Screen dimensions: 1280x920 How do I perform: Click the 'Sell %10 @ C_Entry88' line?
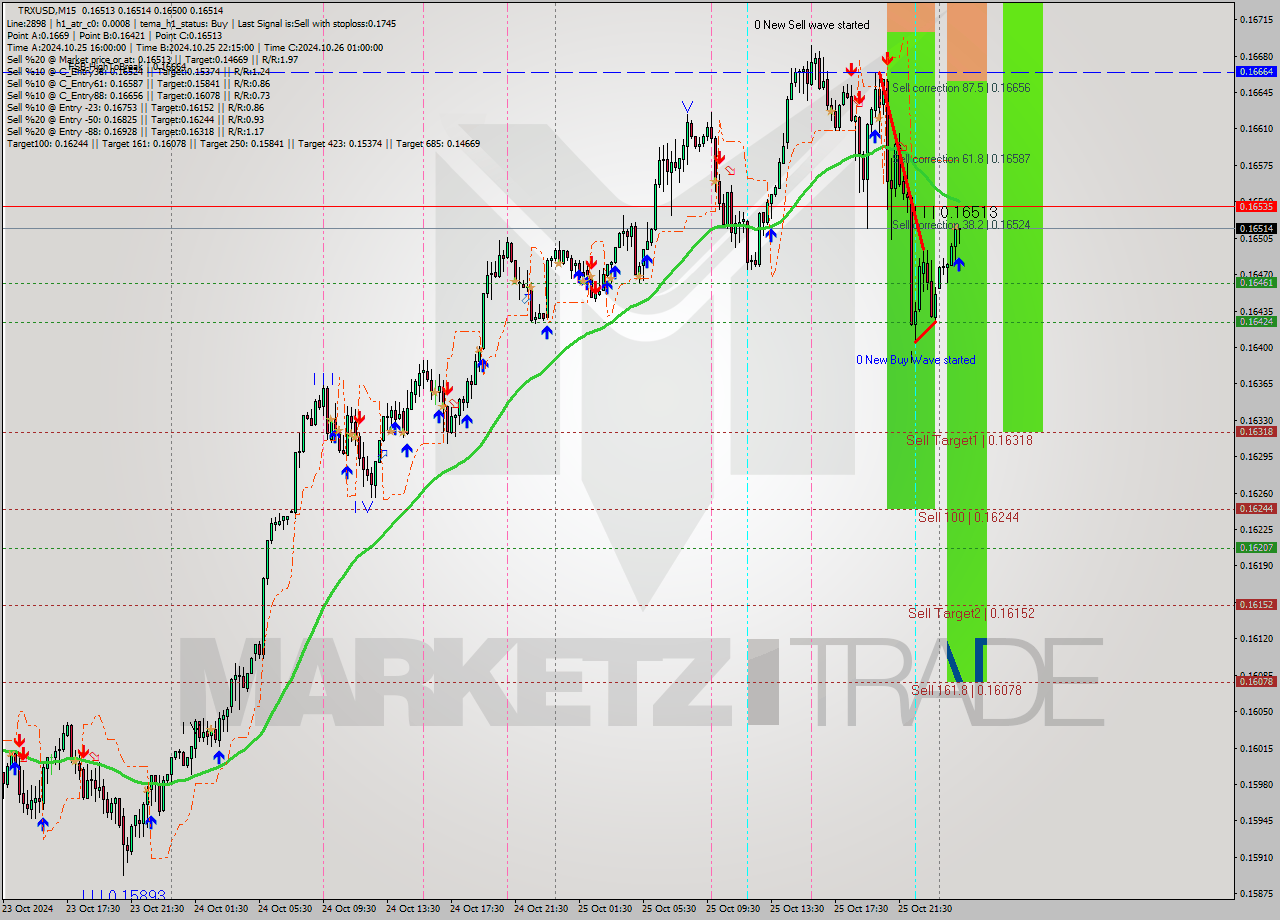click(x=137, y=95)
